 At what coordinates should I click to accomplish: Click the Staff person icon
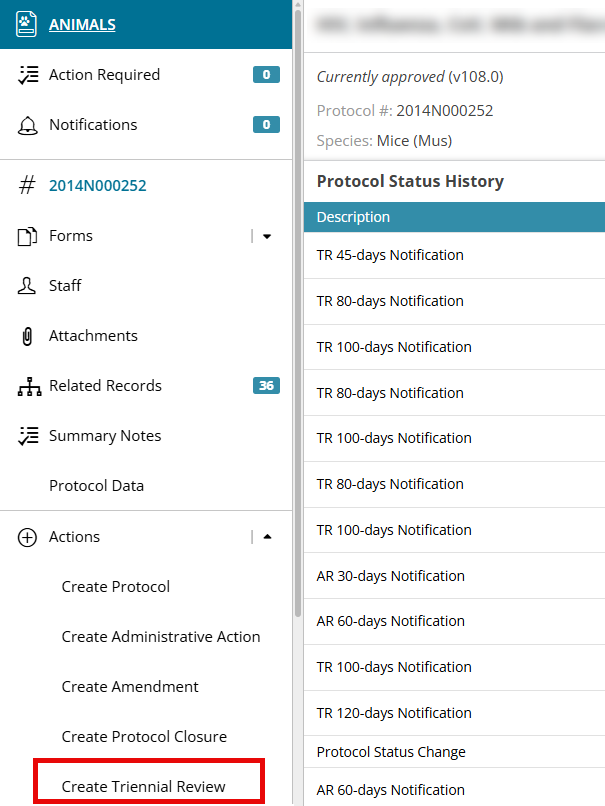click(27, 286)
